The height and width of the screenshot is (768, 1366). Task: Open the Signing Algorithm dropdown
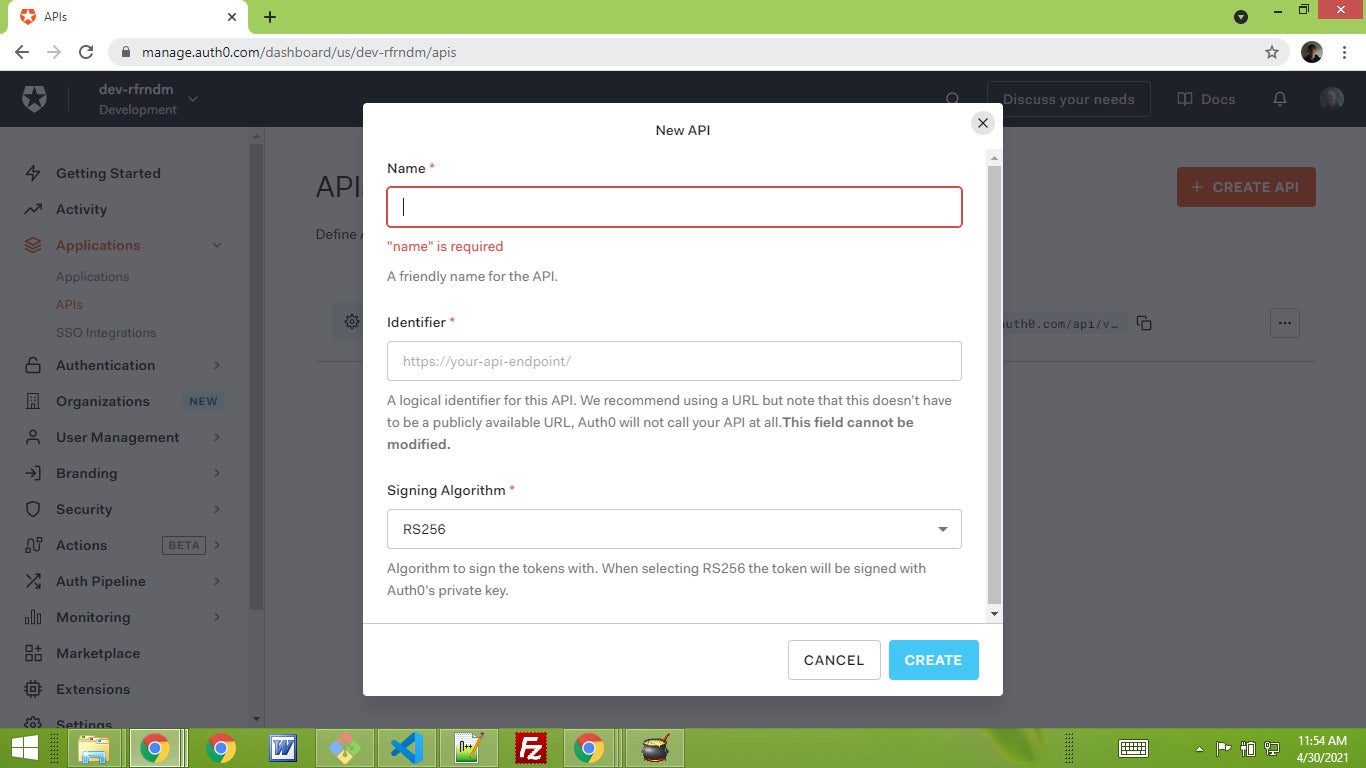674,529
